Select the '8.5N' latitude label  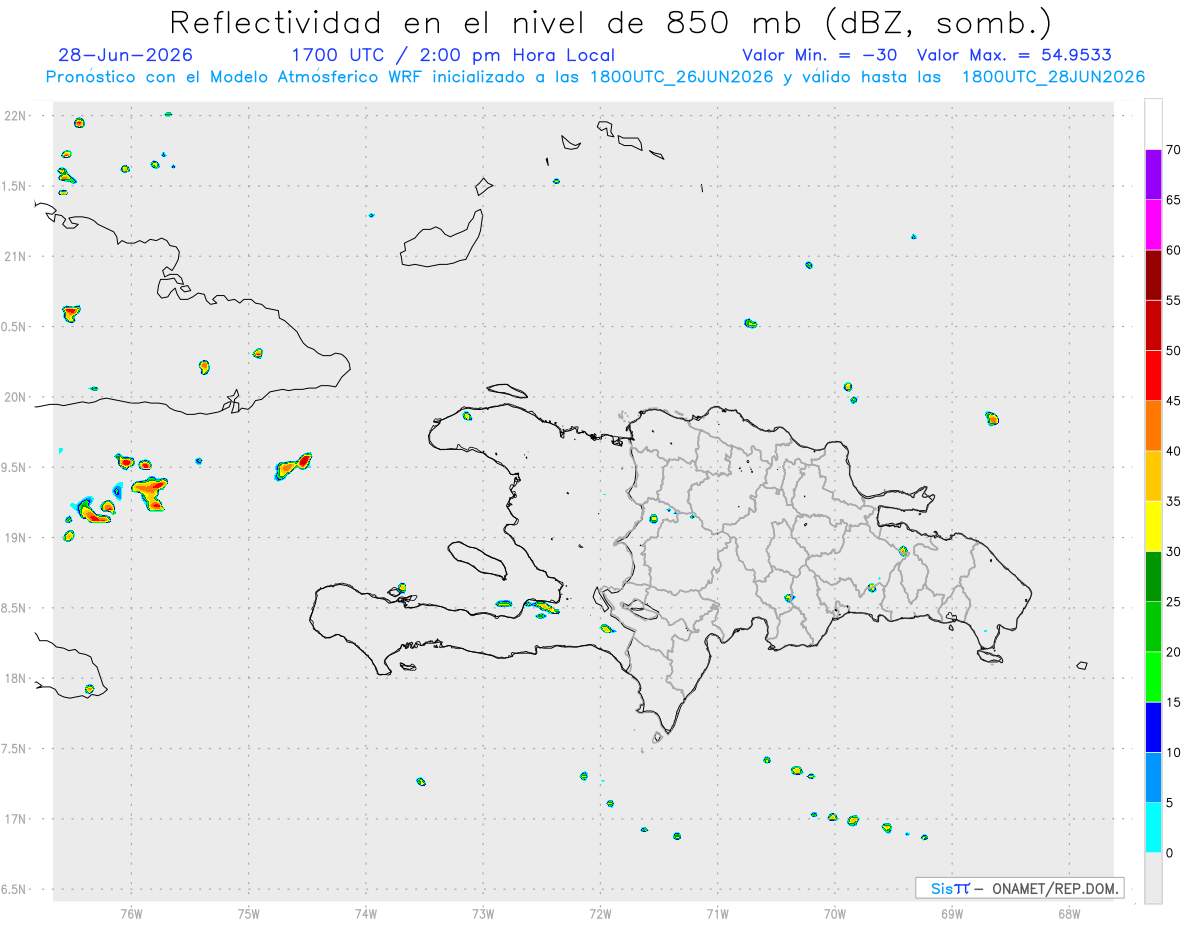(x=14, y=608)
